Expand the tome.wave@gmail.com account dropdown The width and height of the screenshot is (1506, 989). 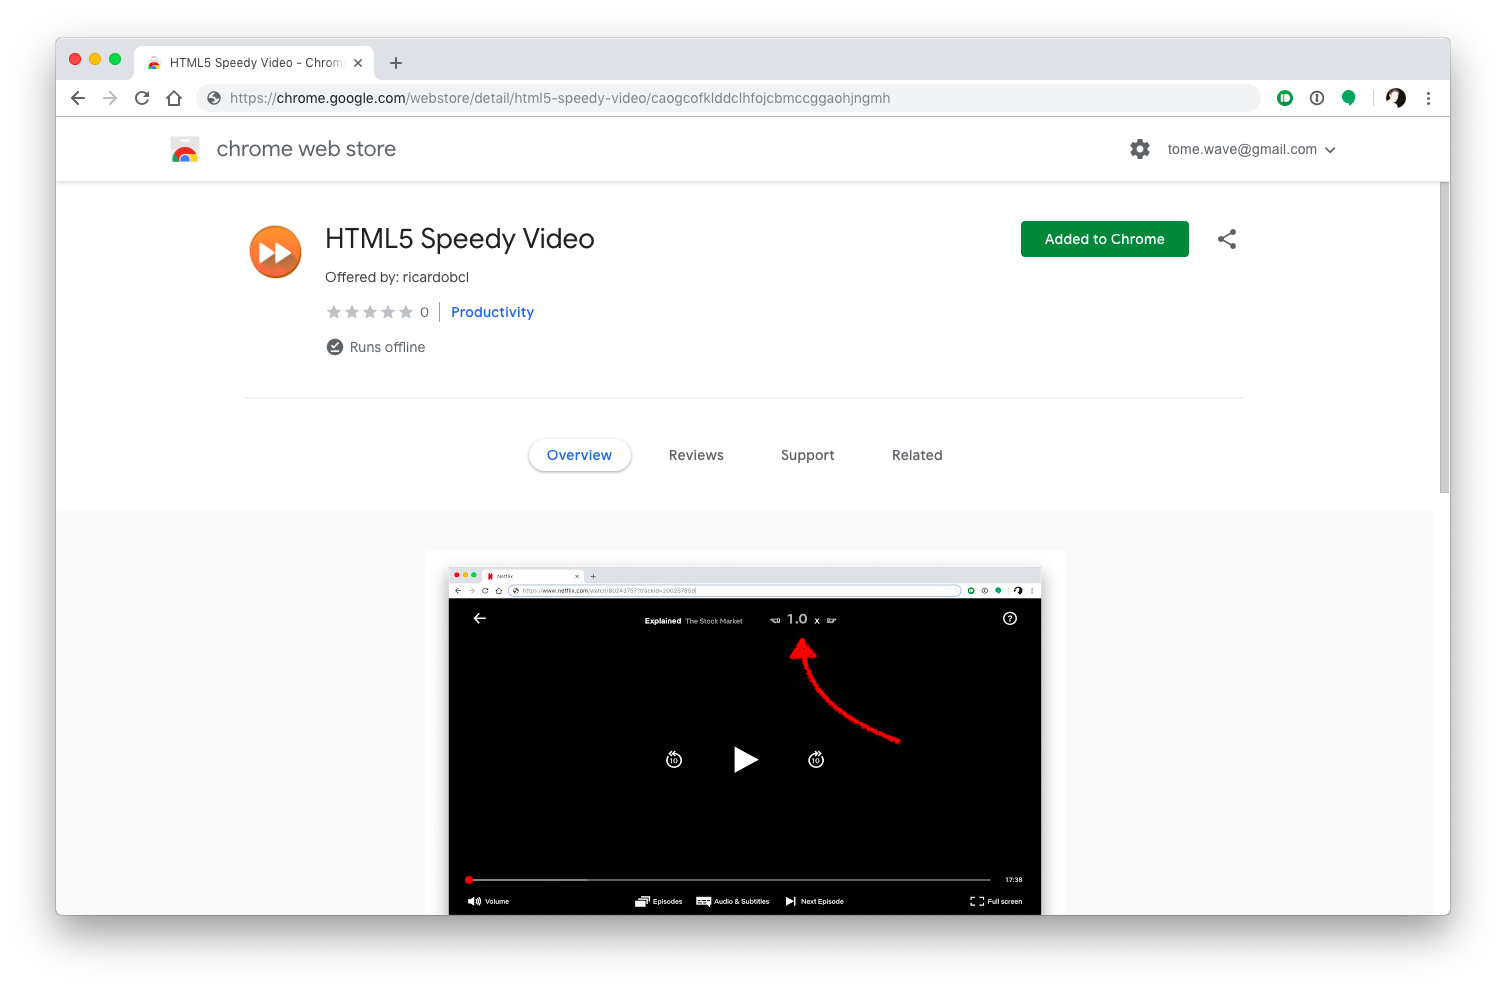pos(1251,149)
